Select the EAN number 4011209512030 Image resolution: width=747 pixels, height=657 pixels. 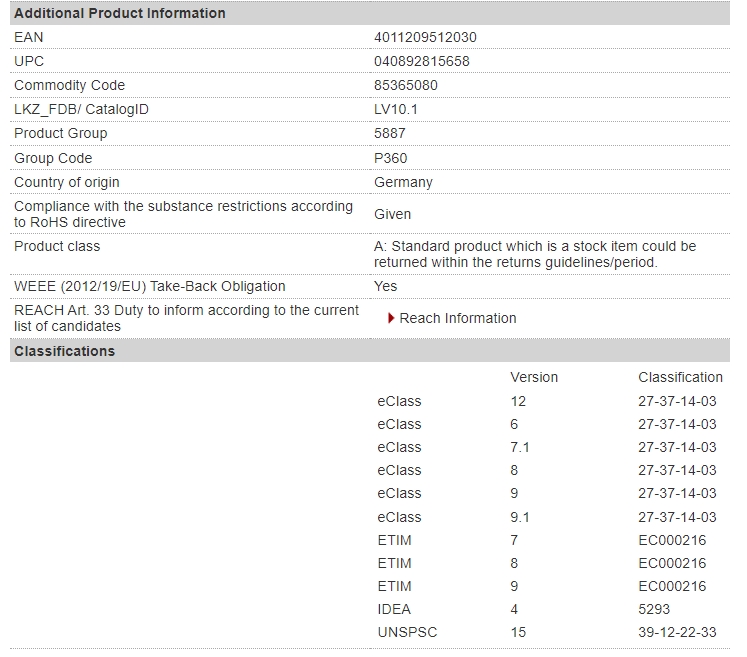[425, 37]
